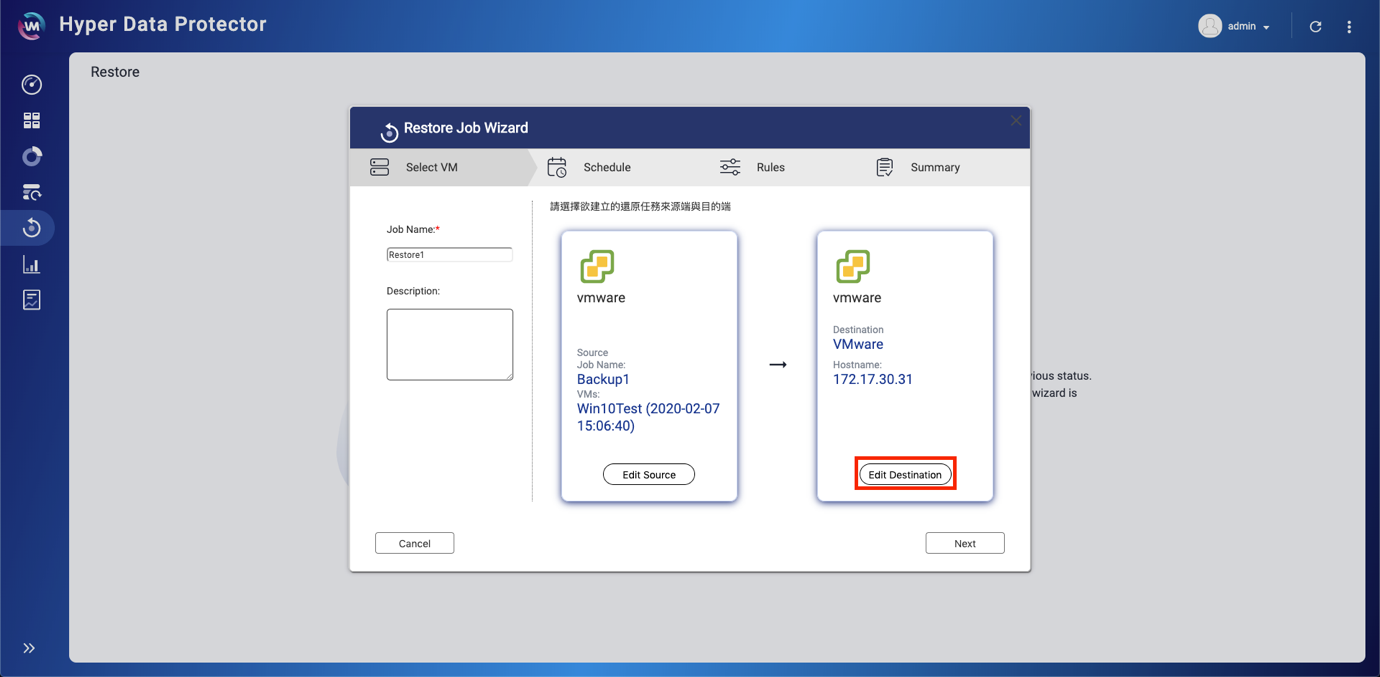This screenshot has height=677, width=1380.
Task: Click the VMware destination text
Action: click(858, 344)
